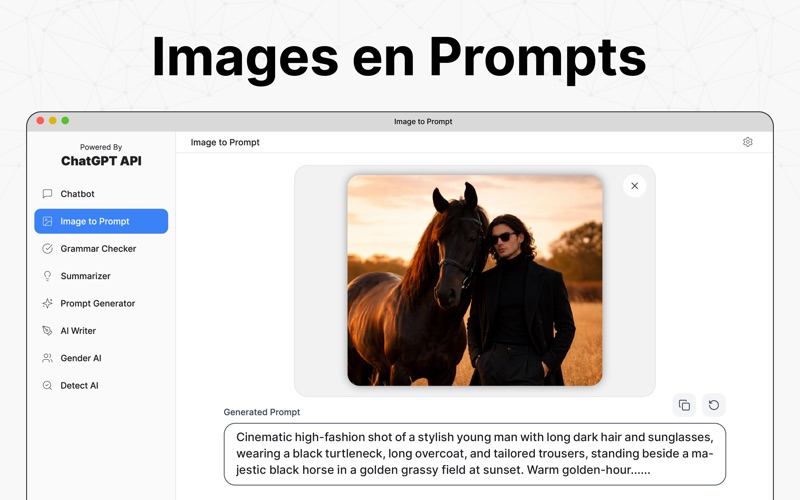Open the Prompt Generator tool
Screen dimensions: 800x500
point(101,304)
